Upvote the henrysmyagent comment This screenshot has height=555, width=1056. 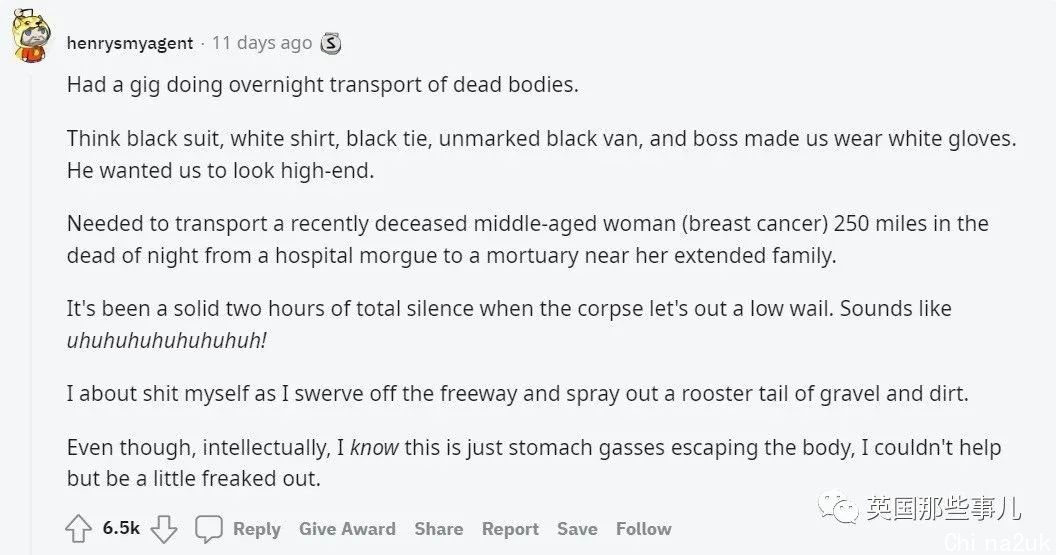tap(78, 529)
